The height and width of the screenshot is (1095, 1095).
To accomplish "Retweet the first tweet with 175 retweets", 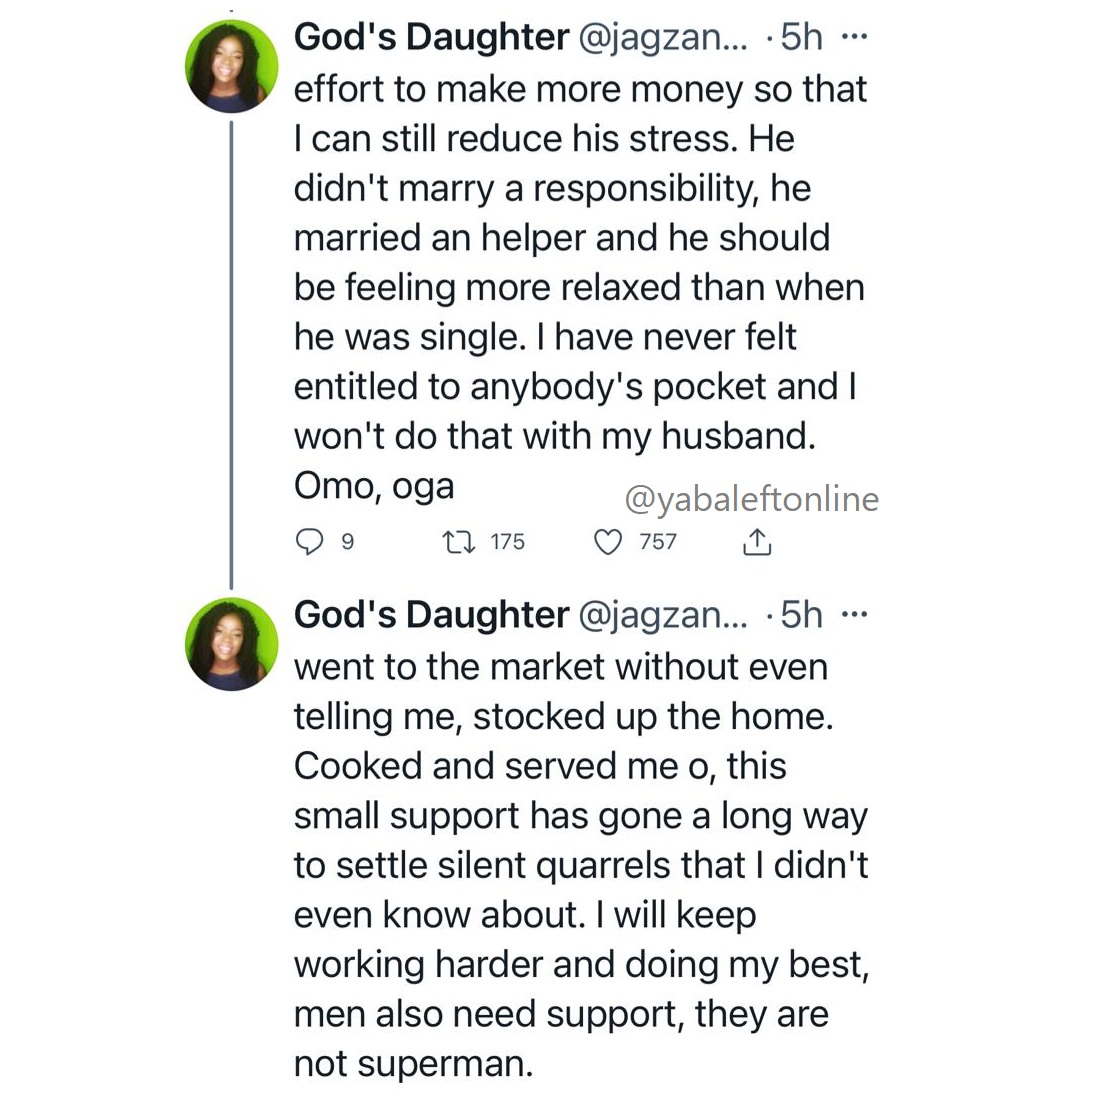I will 460,542.
